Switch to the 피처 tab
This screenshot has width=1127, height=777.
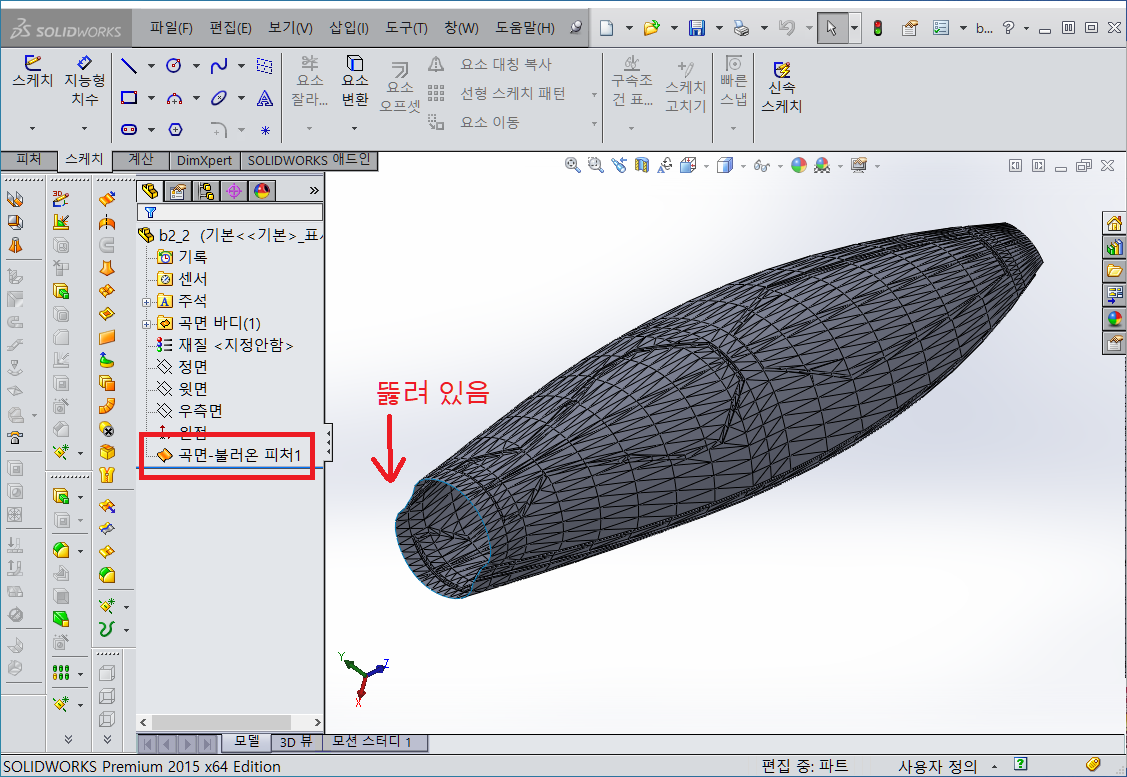tap(29, 160)
